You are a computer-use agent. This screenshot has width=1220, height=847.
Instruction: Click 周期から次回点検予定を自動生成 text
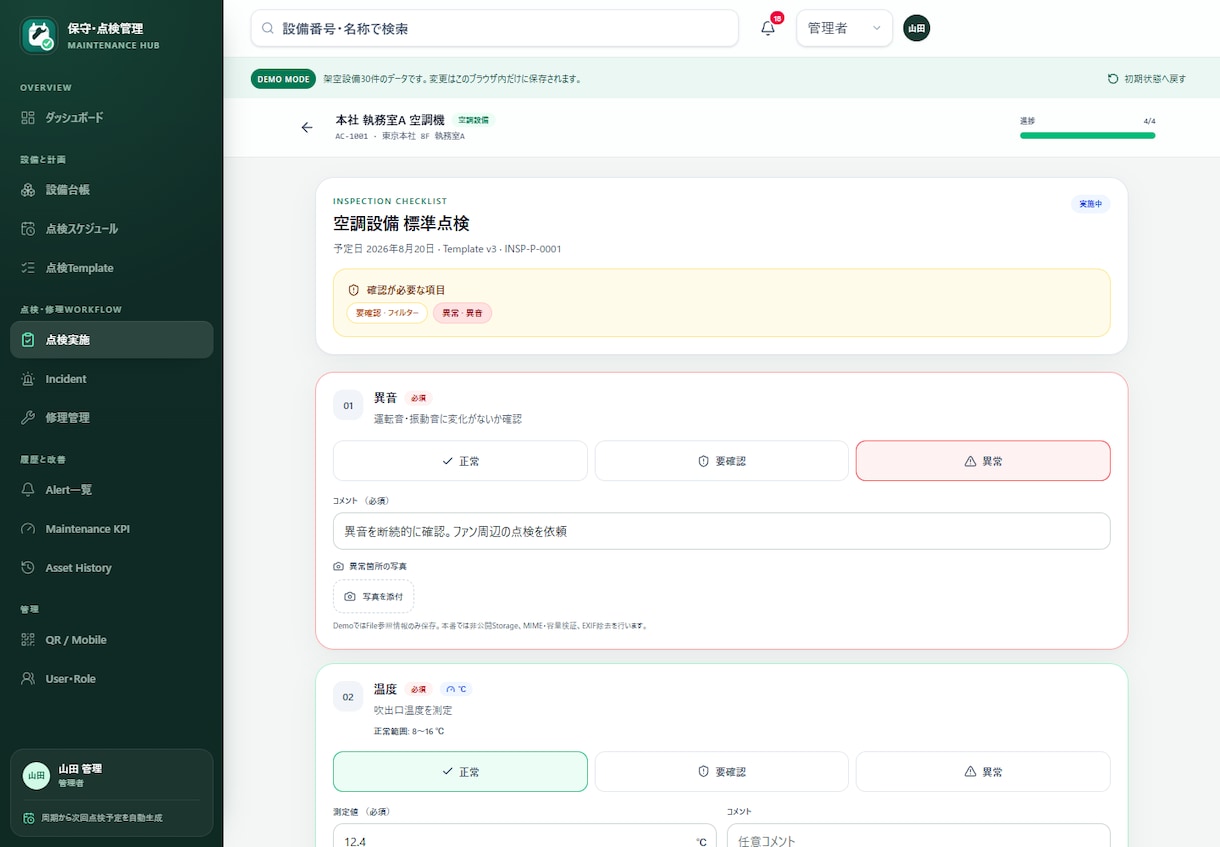pyautogui.click(x=101, y=818)
